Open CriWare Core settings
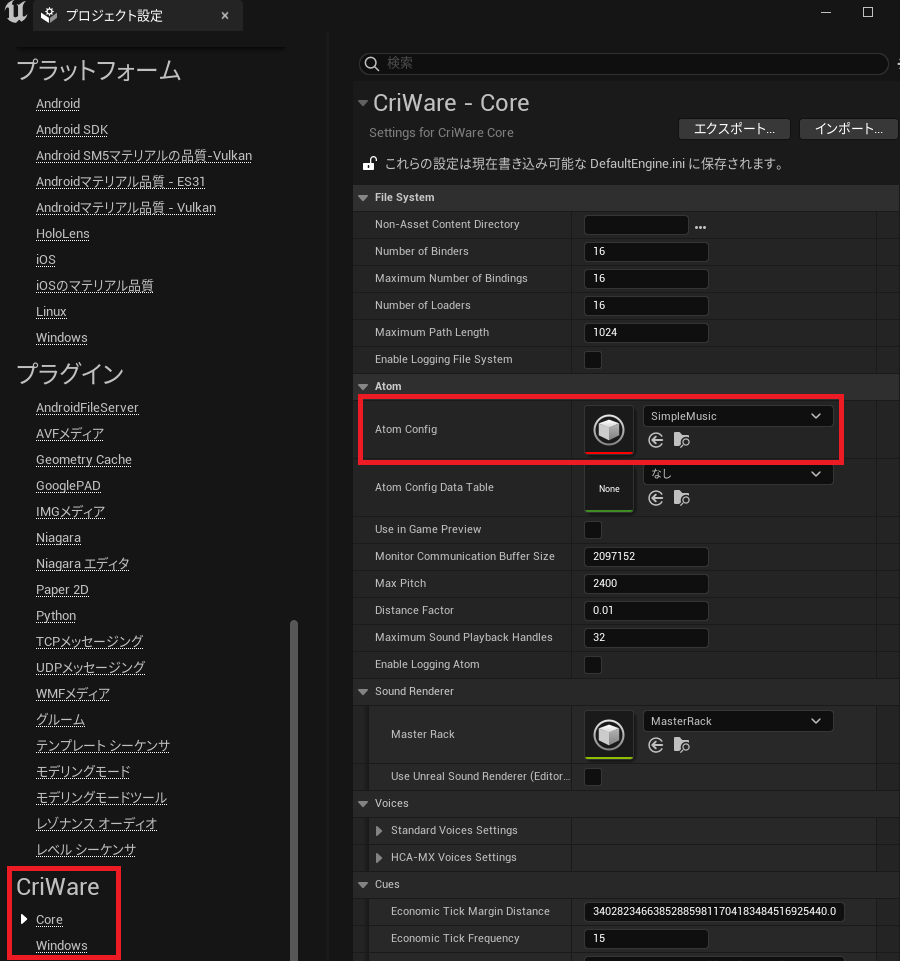Screen dimensions: 900x961 point(49,920)
